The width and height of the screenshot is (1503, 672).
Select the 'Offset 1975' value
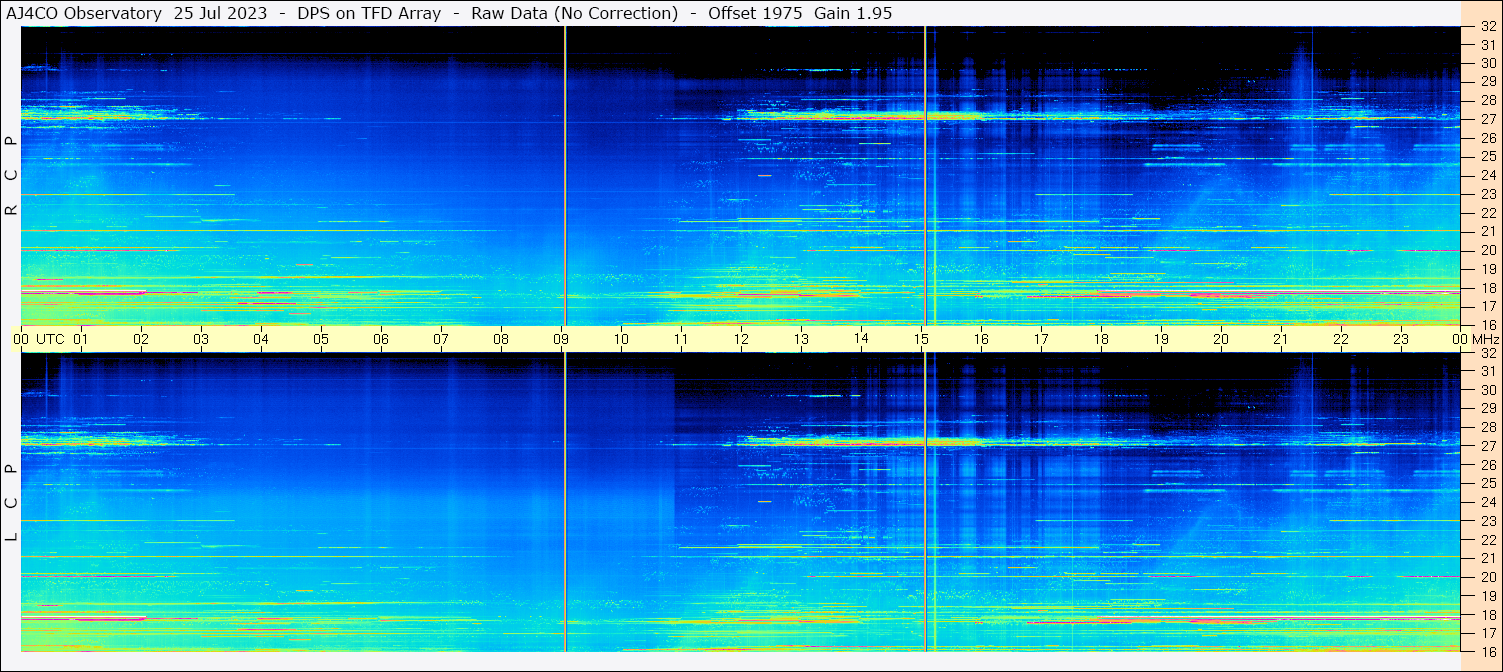(755, 13)
